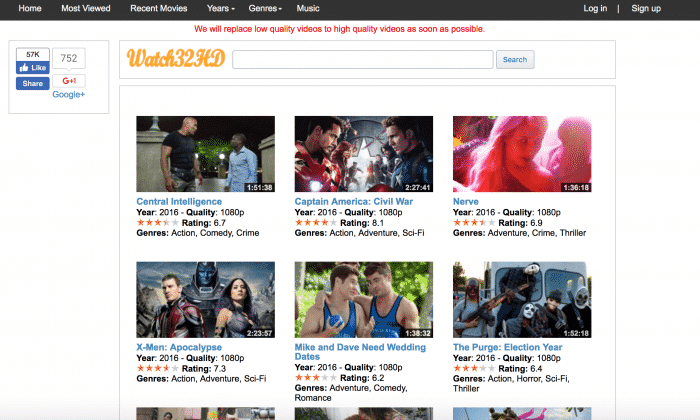Viewport: 700px width, 420px height.
Task: Click the red low quality videos notice
Action: tap(339, 29)
